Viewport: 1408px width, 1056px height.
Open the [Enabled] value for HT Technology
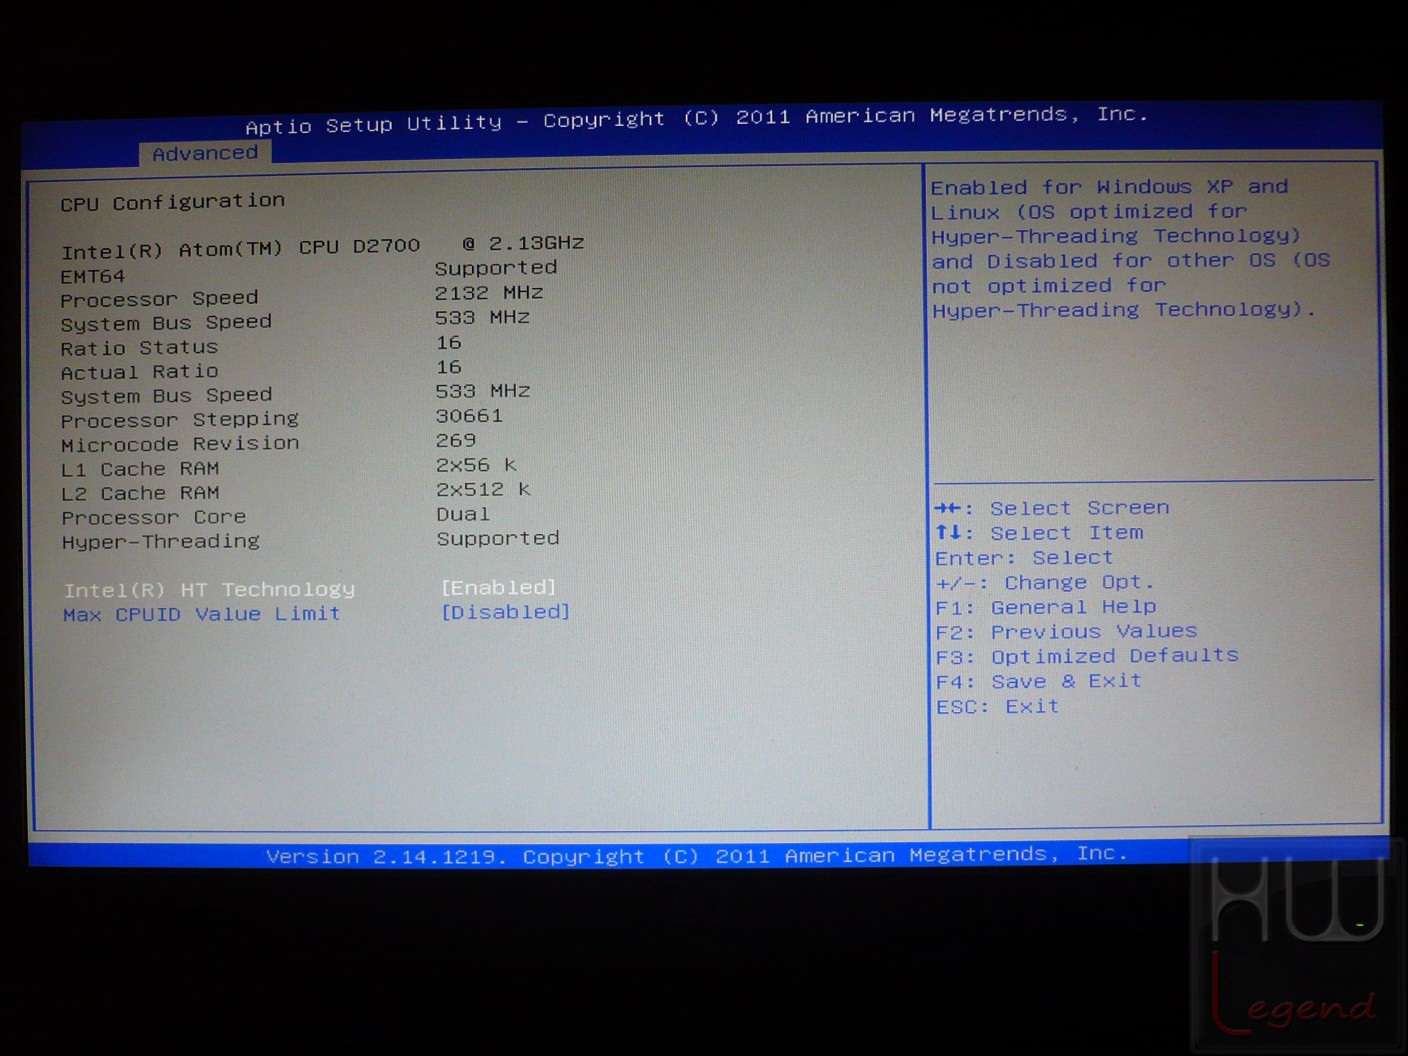[x=498, y=587]
